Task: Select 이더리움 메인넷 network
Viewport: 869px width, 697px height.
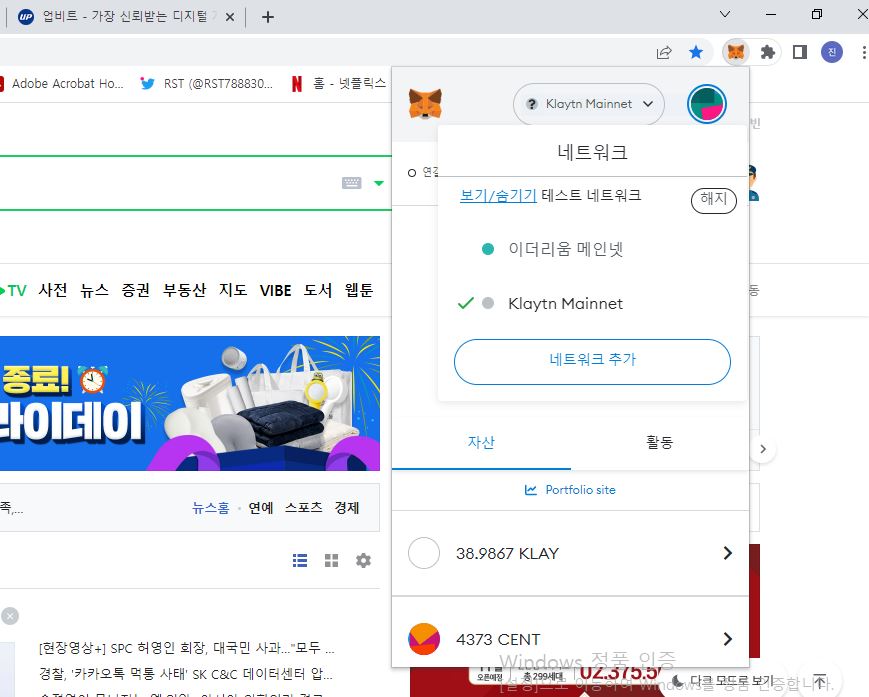Action: click(x=565, y=249)
